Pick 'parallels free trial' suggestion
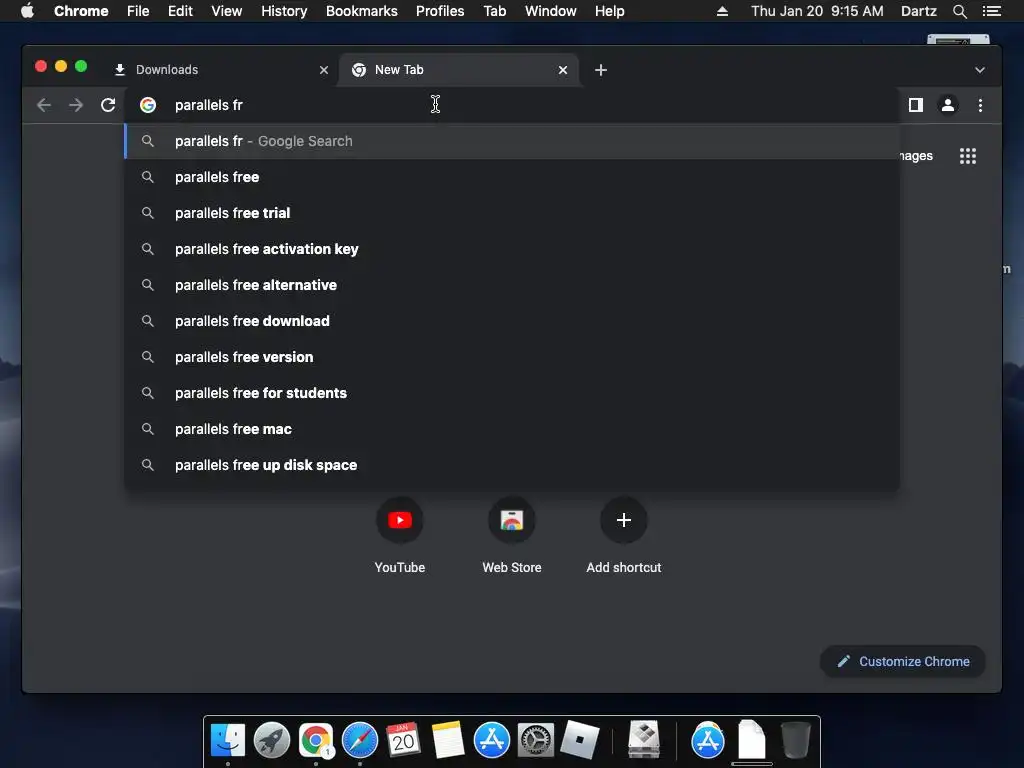1024x768 pixels. tap(512, 213)
